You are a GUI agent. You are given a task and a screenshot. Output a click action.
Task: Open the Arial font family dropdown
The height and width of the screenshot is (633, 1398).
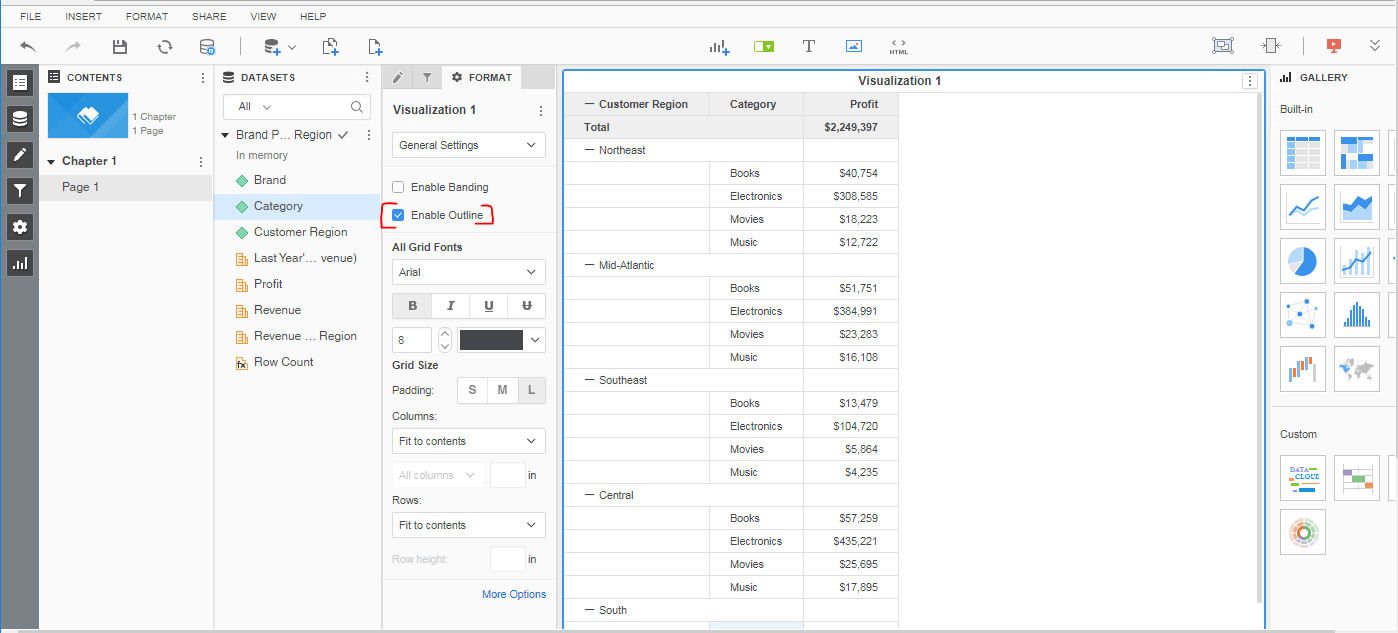click(468, 271)
